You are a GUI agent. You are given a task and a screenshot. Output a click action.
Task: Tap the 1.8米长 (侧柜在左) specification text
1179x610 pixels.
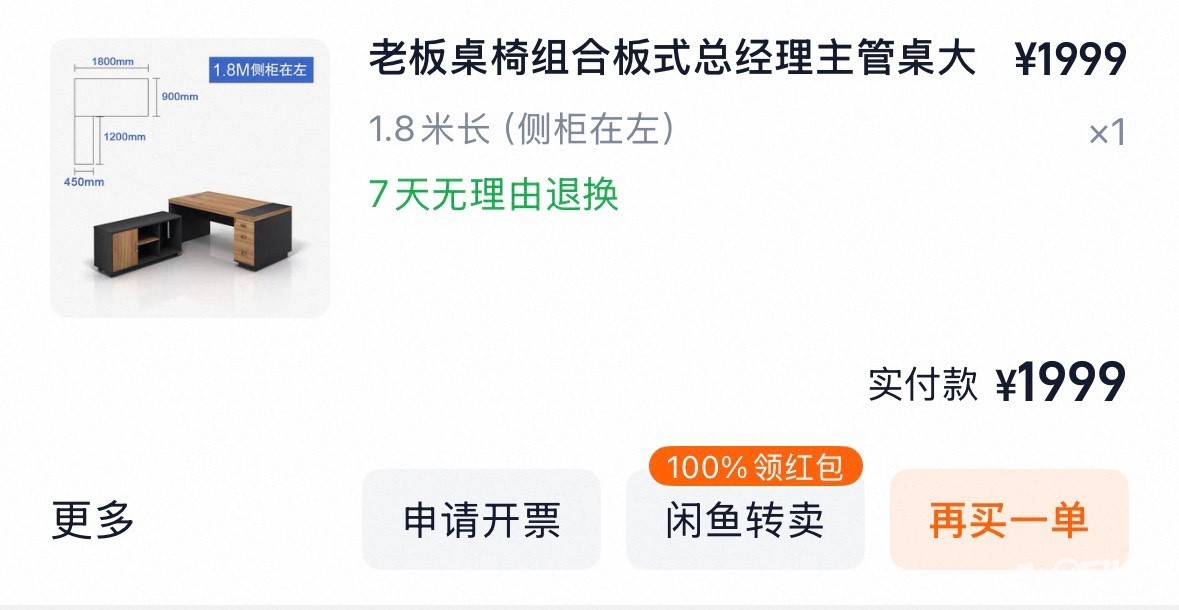pyautogui.click(x=521, y=130)
